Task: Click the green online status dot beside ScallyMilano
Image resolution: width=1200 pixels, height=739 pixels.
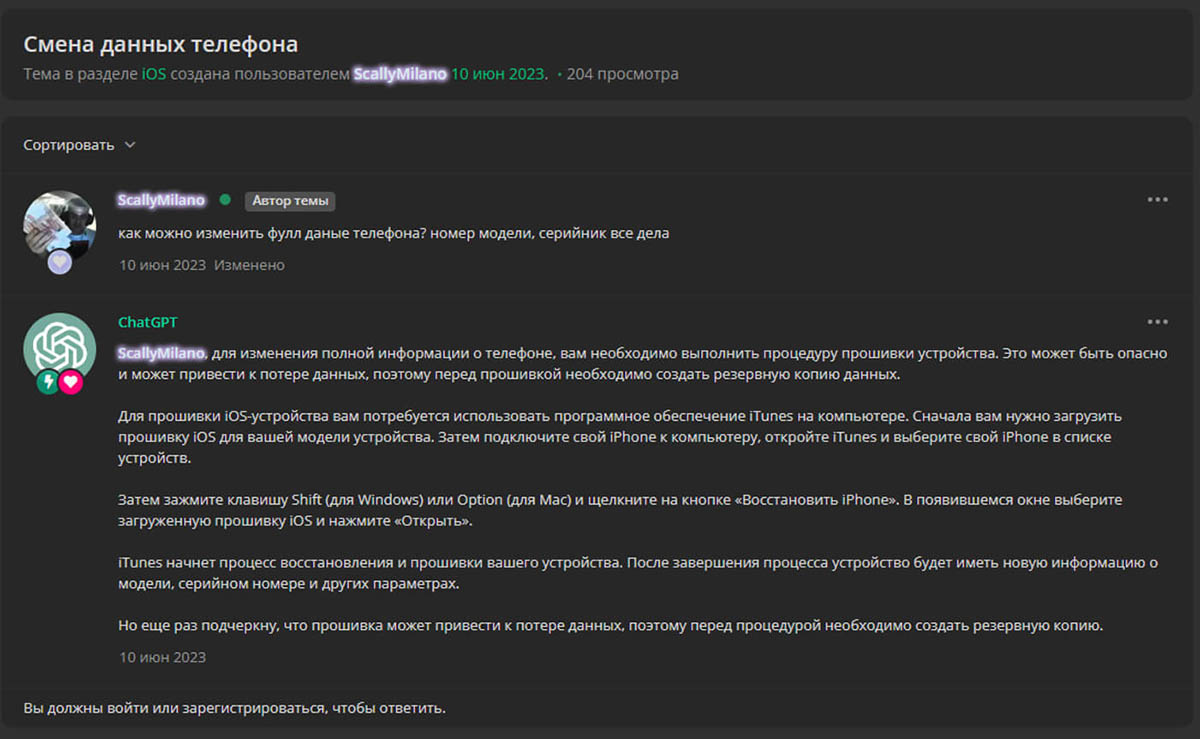Action: tap(225, 200)
